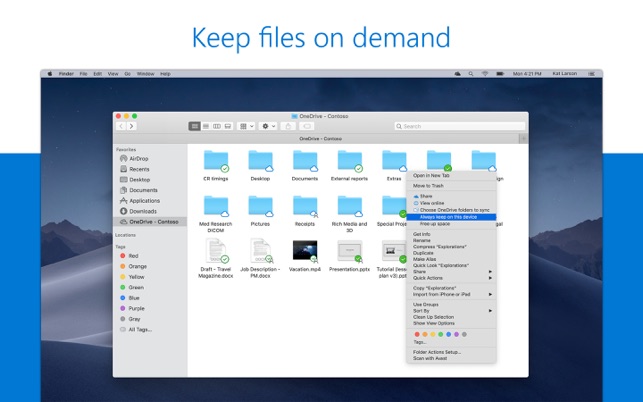The image size is (643, 402).
Task: Open the group-by dropdown in toolbar
Action: (246, 126)
